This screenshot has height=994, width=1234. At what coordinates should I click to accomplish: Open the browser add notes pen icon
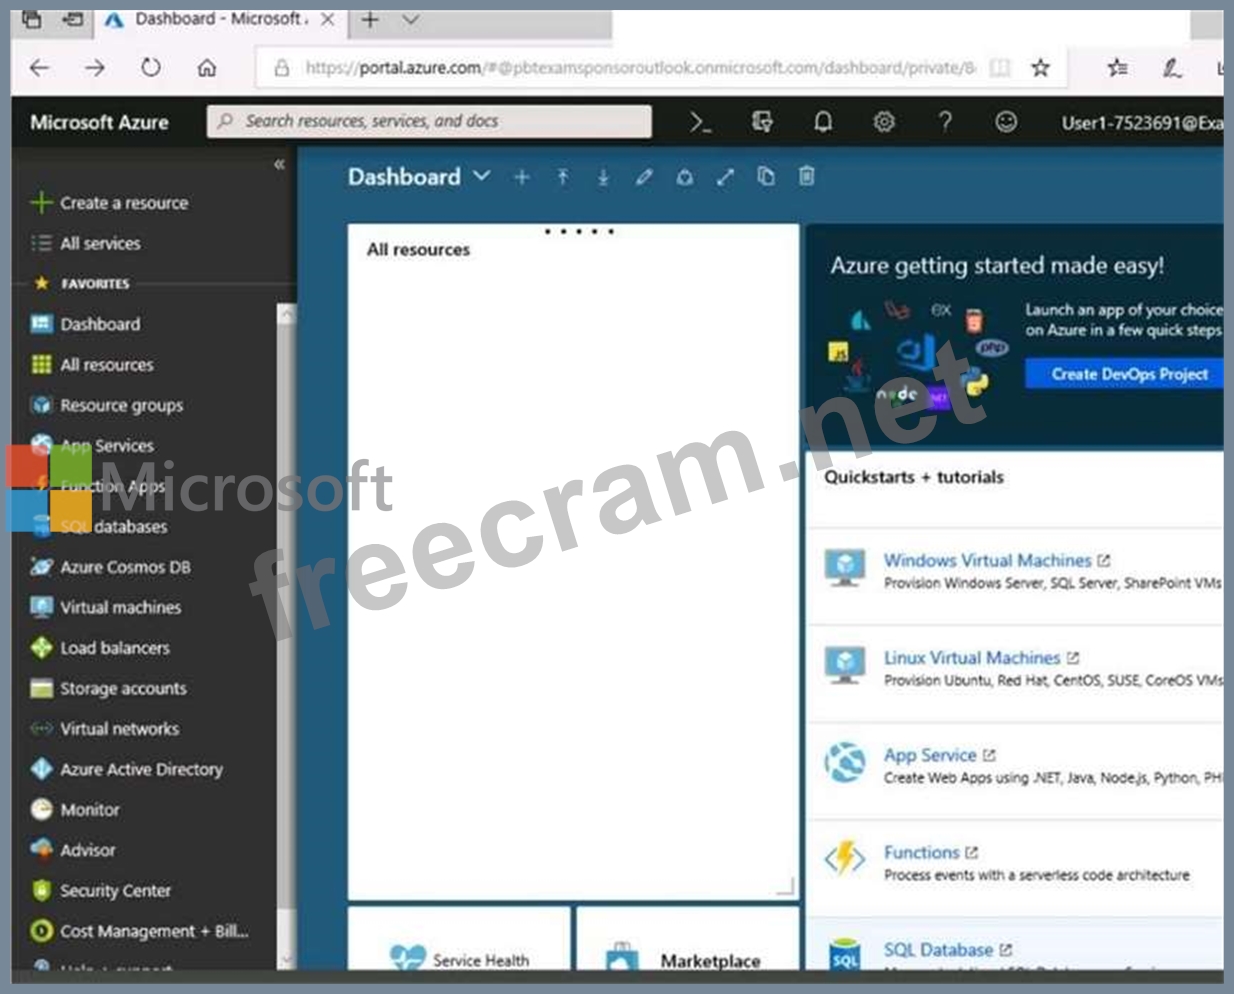[x=1172, y=67]
